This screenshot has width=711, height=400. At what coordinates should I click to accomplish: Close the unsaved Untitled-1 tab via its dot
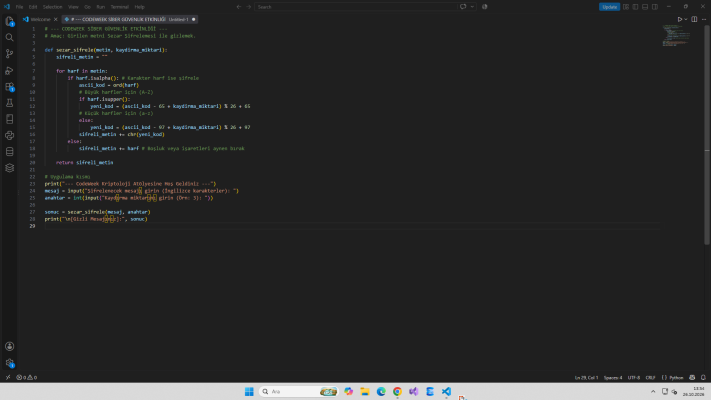point(194,20)
